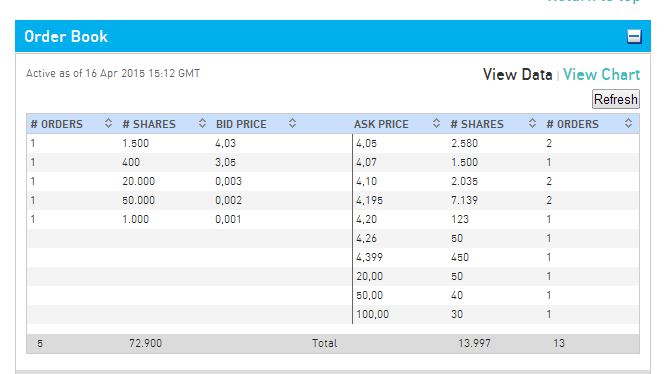Click the 7.139 ask shares cell
This screenshot has height=374, width=666.
464,200
